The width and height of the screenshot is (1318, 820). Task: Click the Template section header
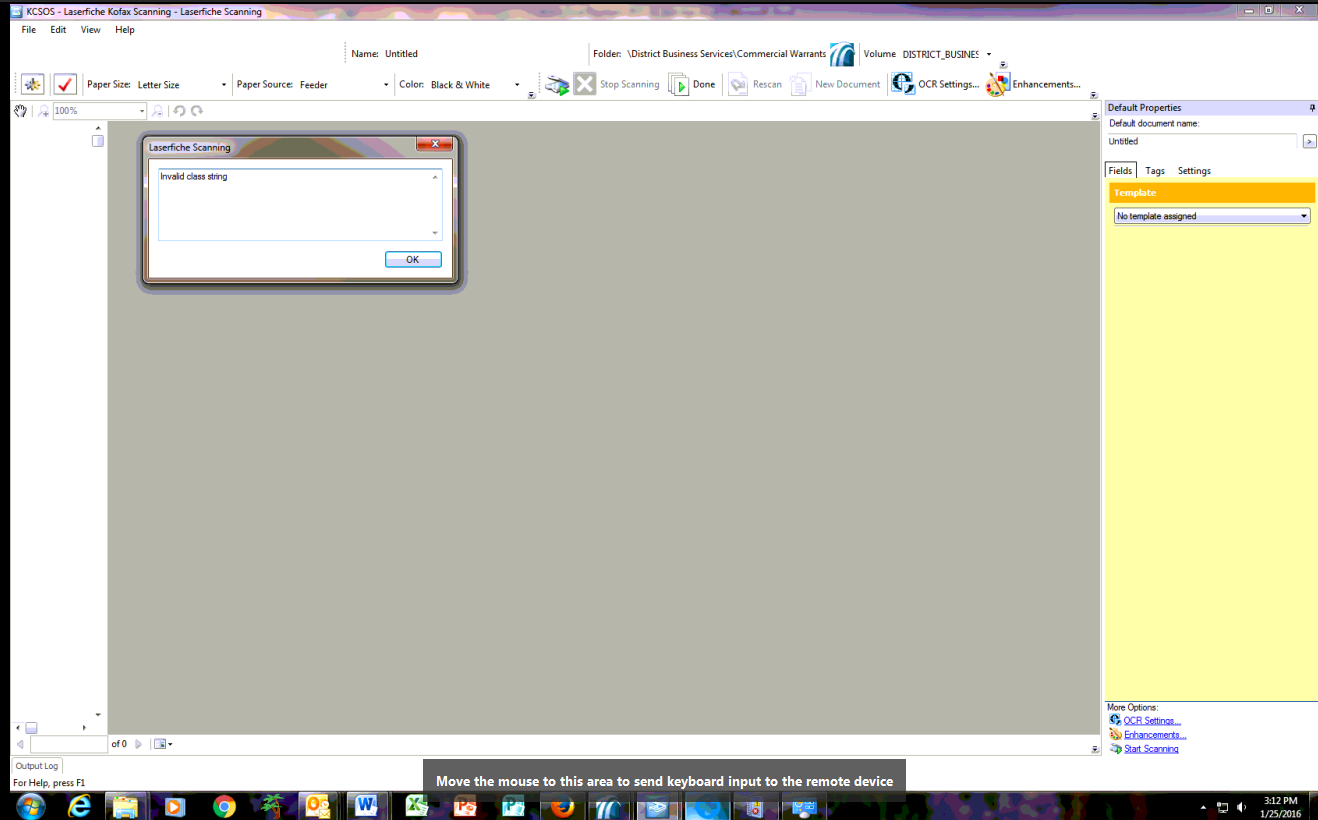coord(1212,193)
